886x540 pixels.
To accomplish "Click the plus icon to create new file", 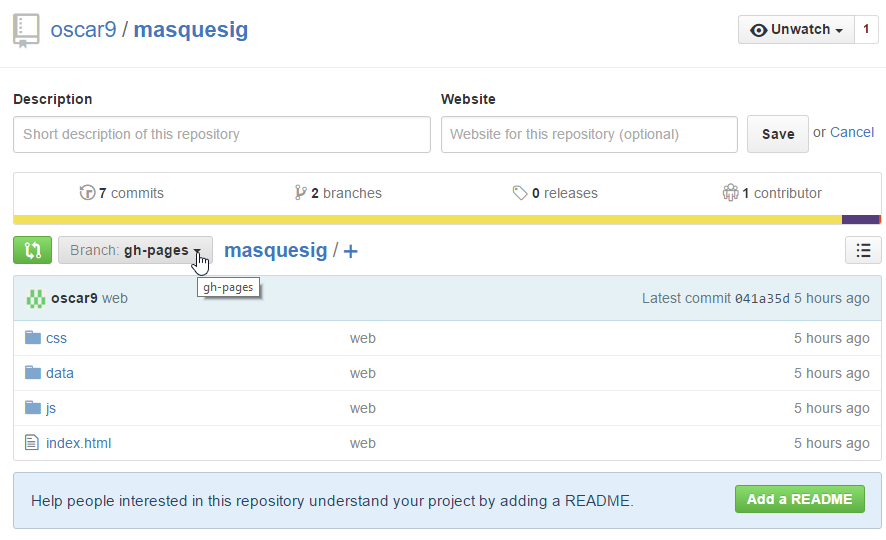I will (x=351, y=251).
